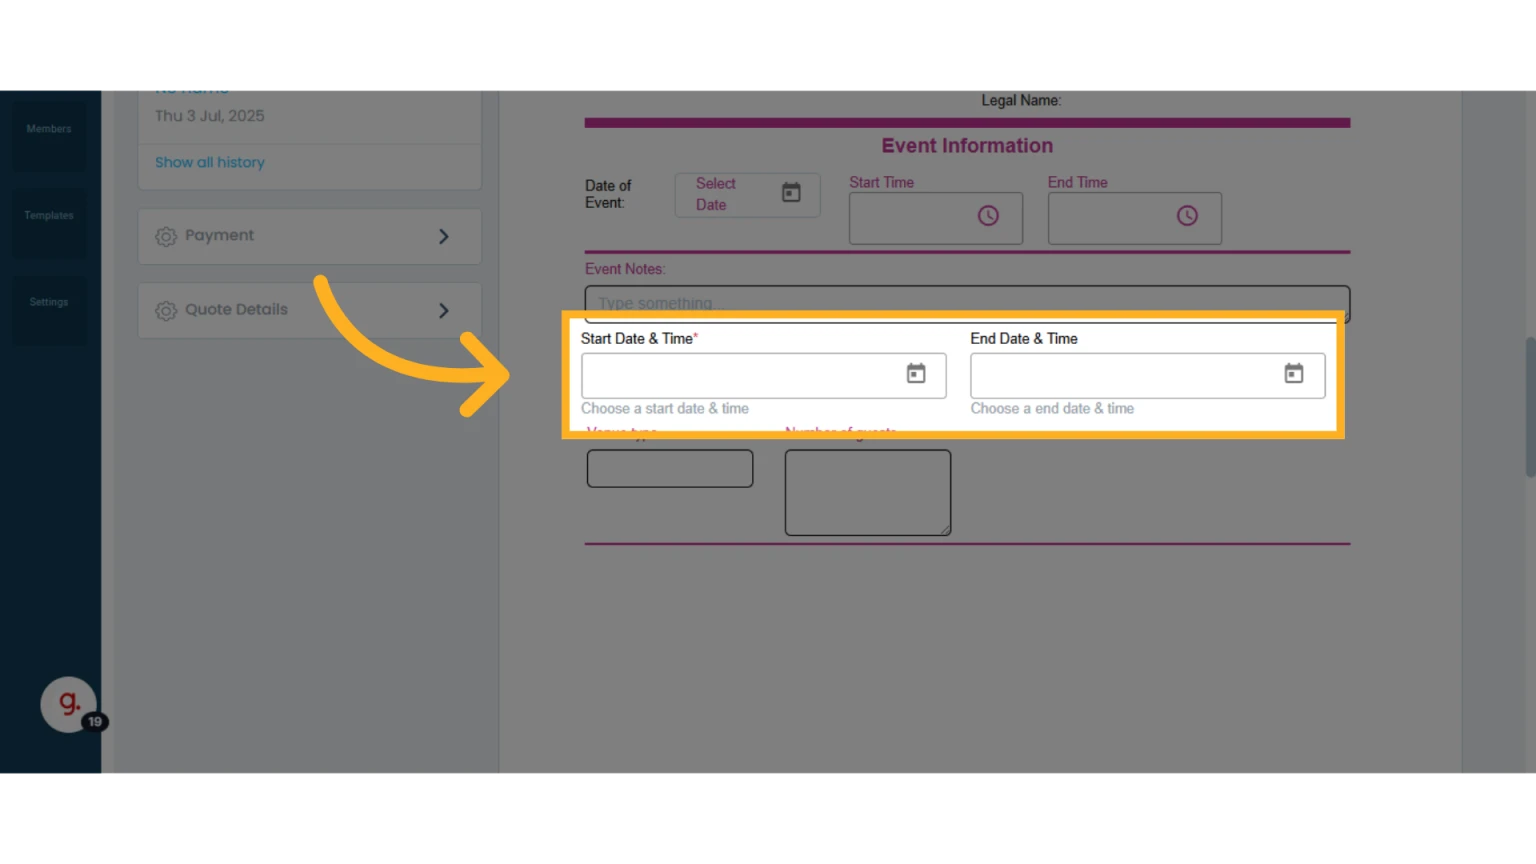The image size is (1536, 864).
Task: Click the Select Date button
Action: [x=747, y=194]
